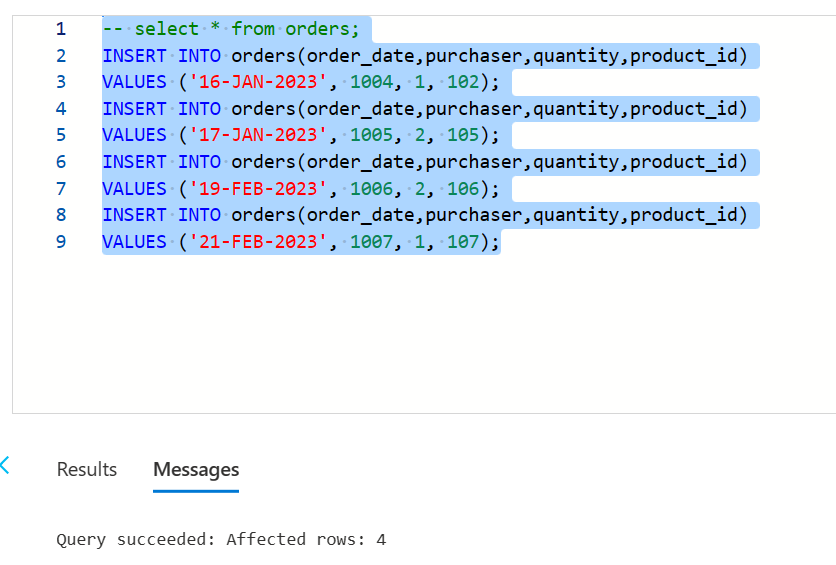Screen dimensions: 836x565
Task: Click the '19-FEB-2023' date string
Action: coord(258,188)
